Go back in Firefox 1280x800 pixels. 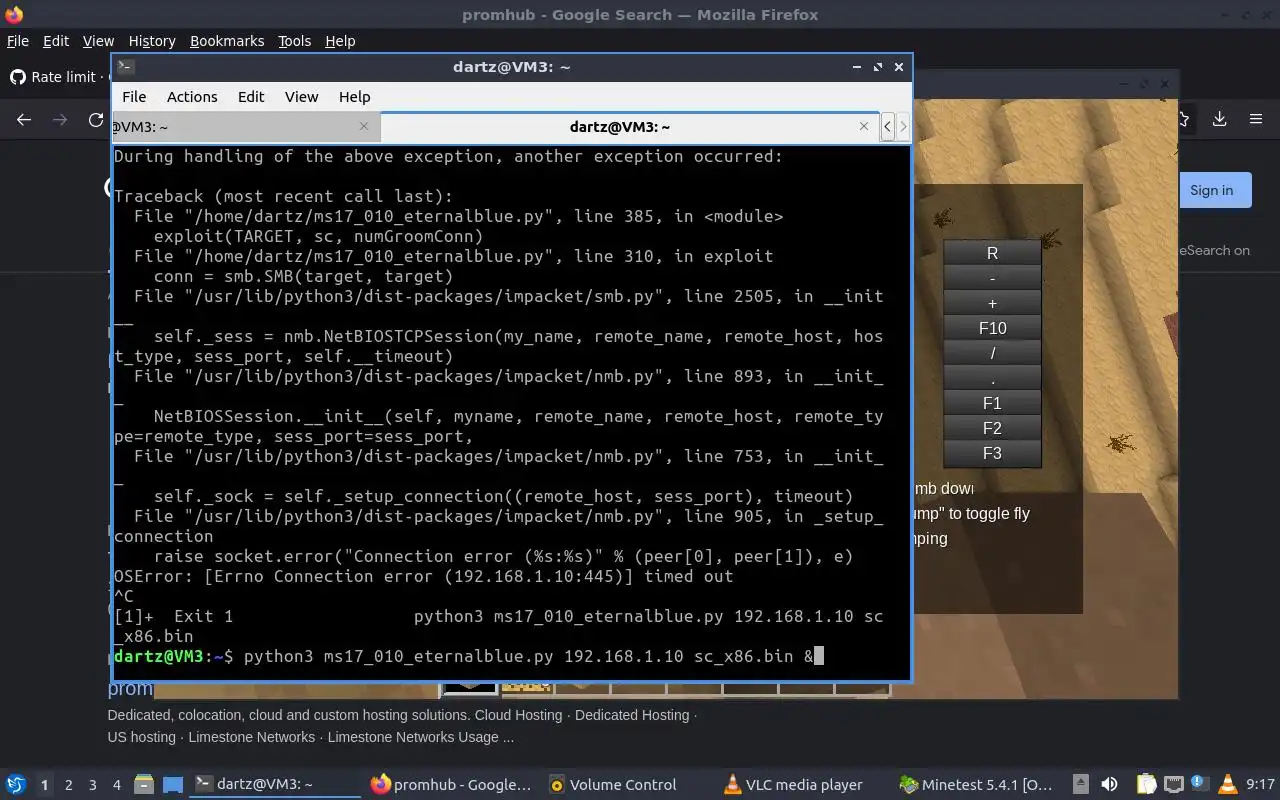24,120
